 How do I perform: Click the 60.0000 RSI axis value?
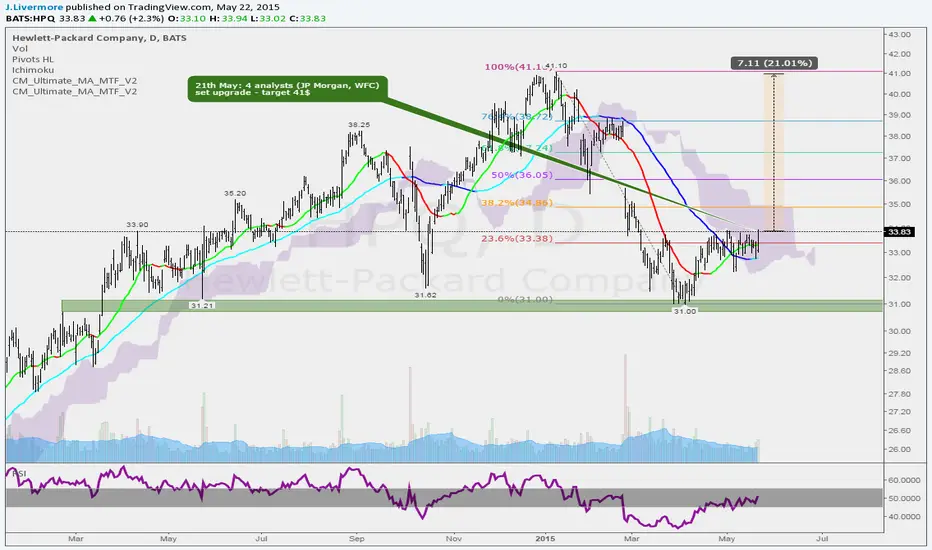[x=903, y=480]
